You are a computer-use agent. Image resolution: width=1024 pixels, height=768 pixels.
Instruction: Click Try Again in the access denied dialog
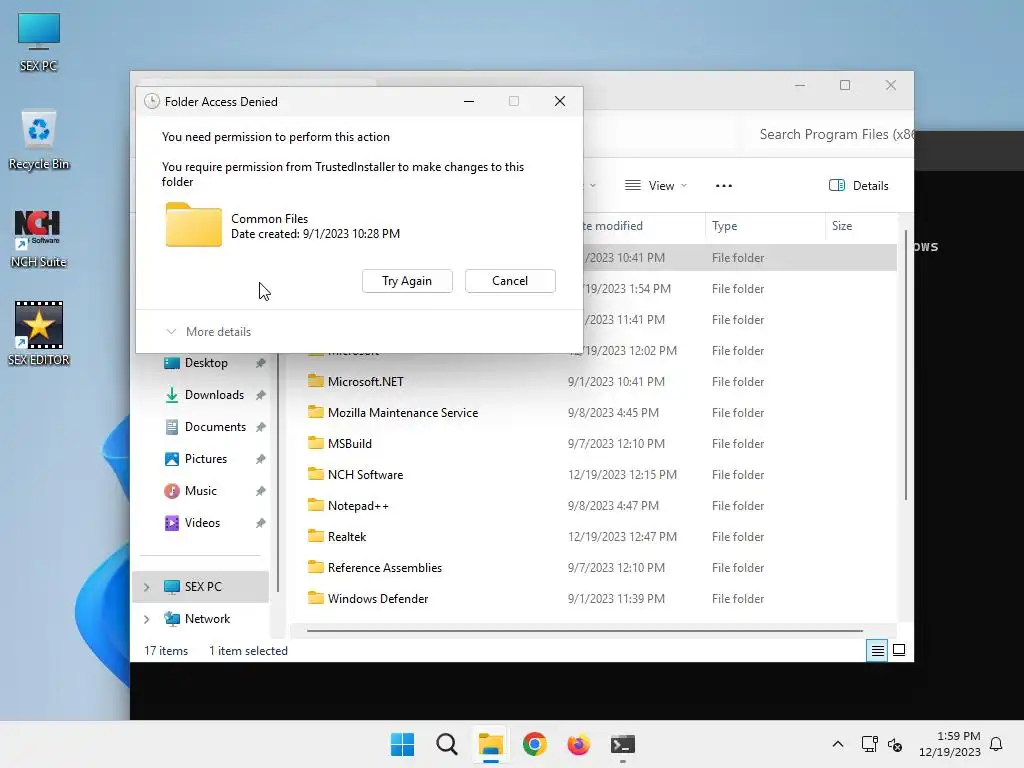407,281
